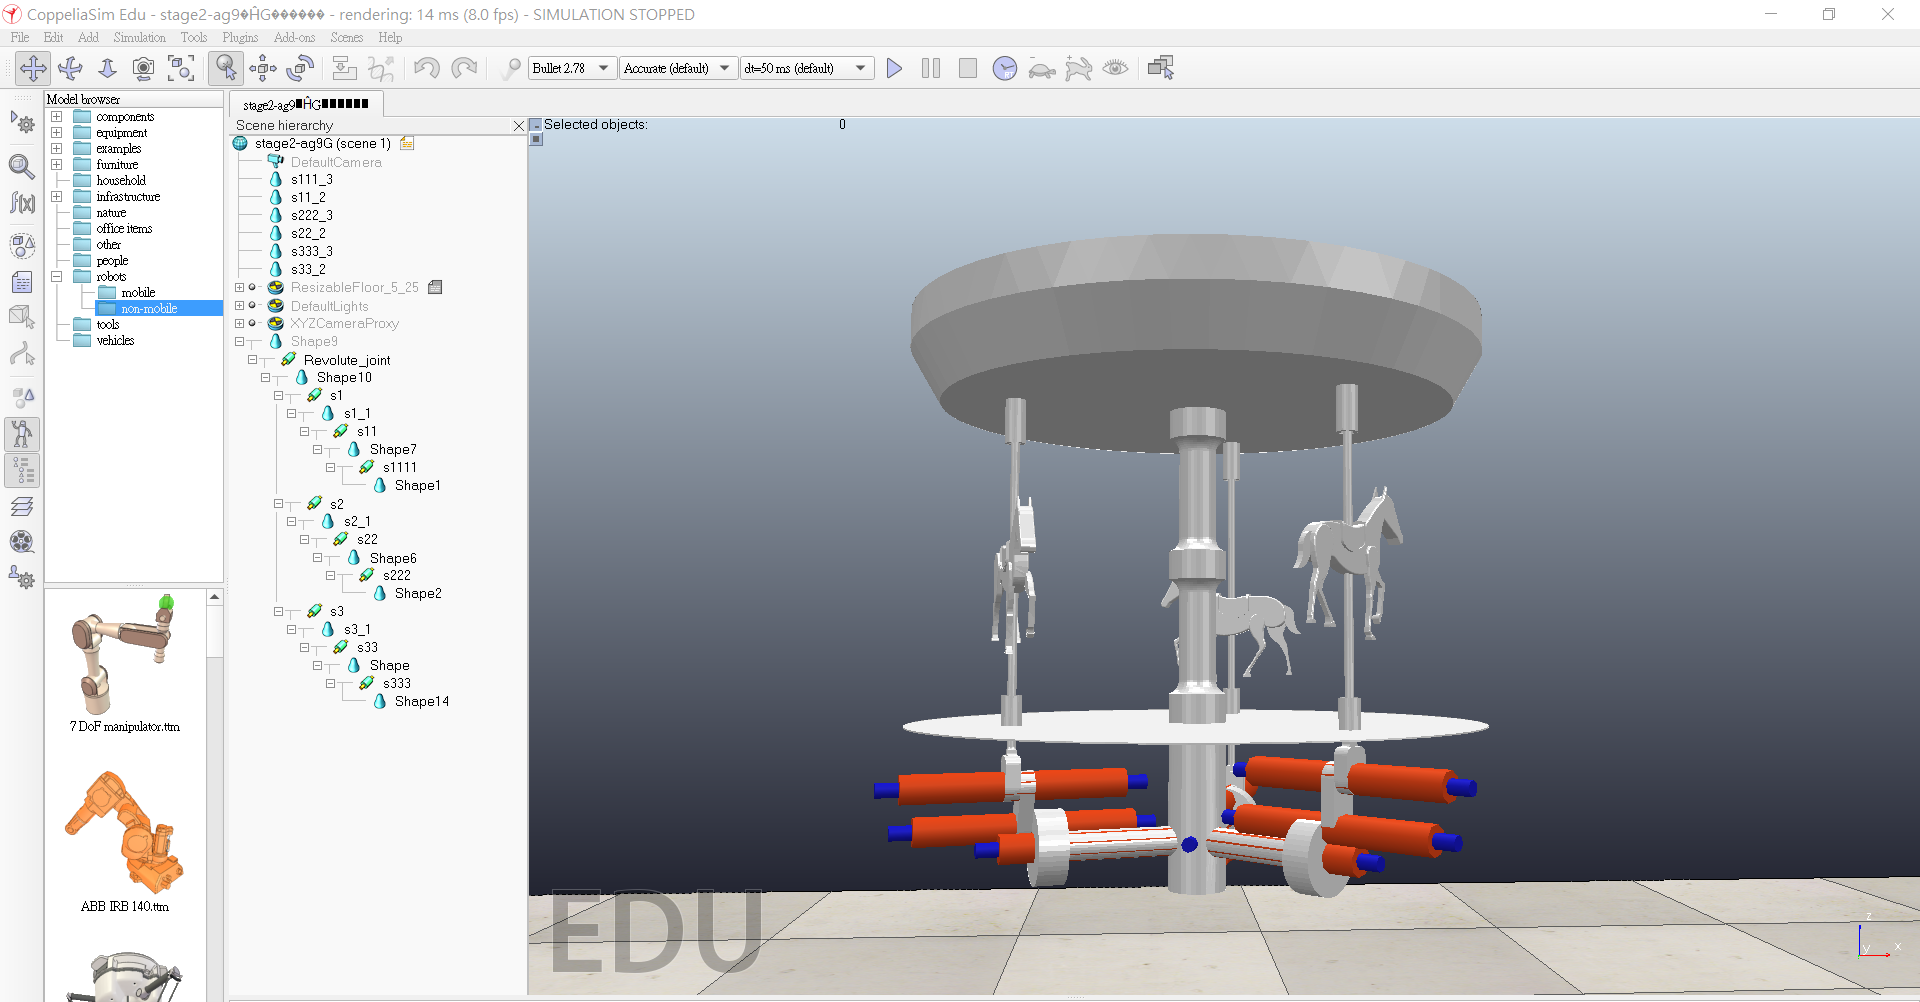Pause the simulation
The image size is (1920, 1002).
(931, 68)
